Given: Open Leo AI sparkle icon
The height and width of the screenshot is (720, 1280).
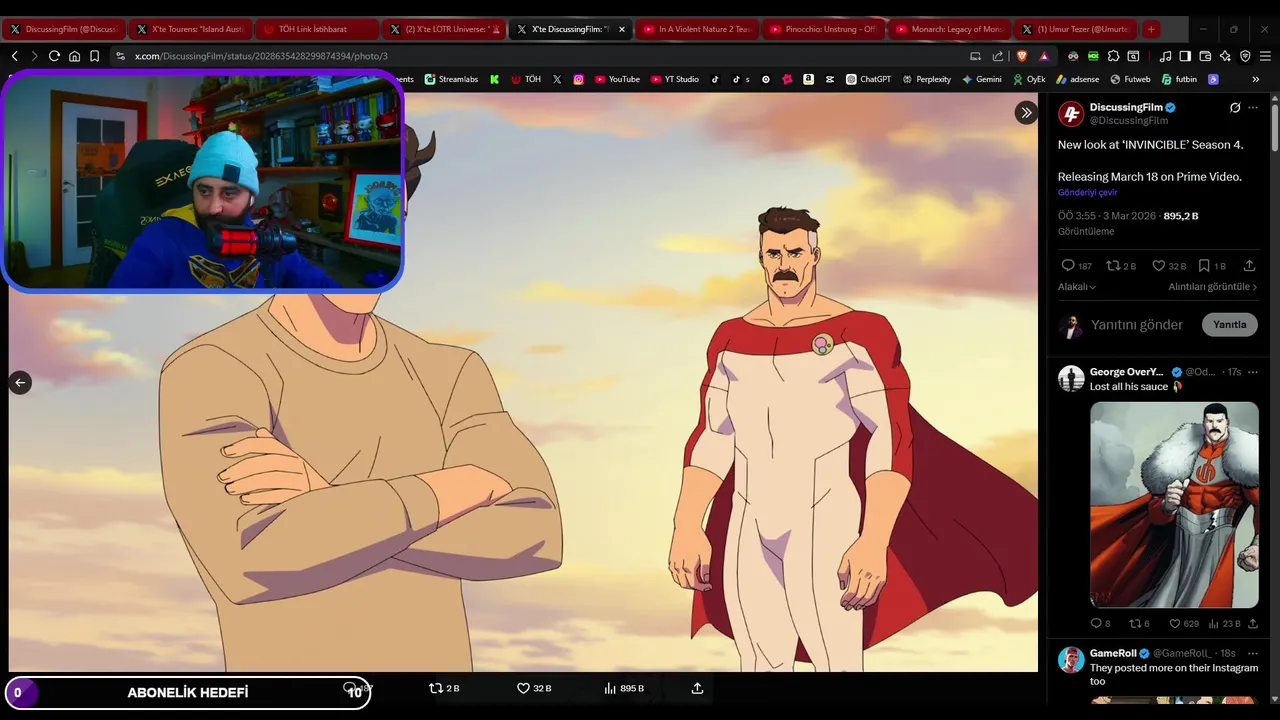Looking at the screenshot, I should 1225,56.
